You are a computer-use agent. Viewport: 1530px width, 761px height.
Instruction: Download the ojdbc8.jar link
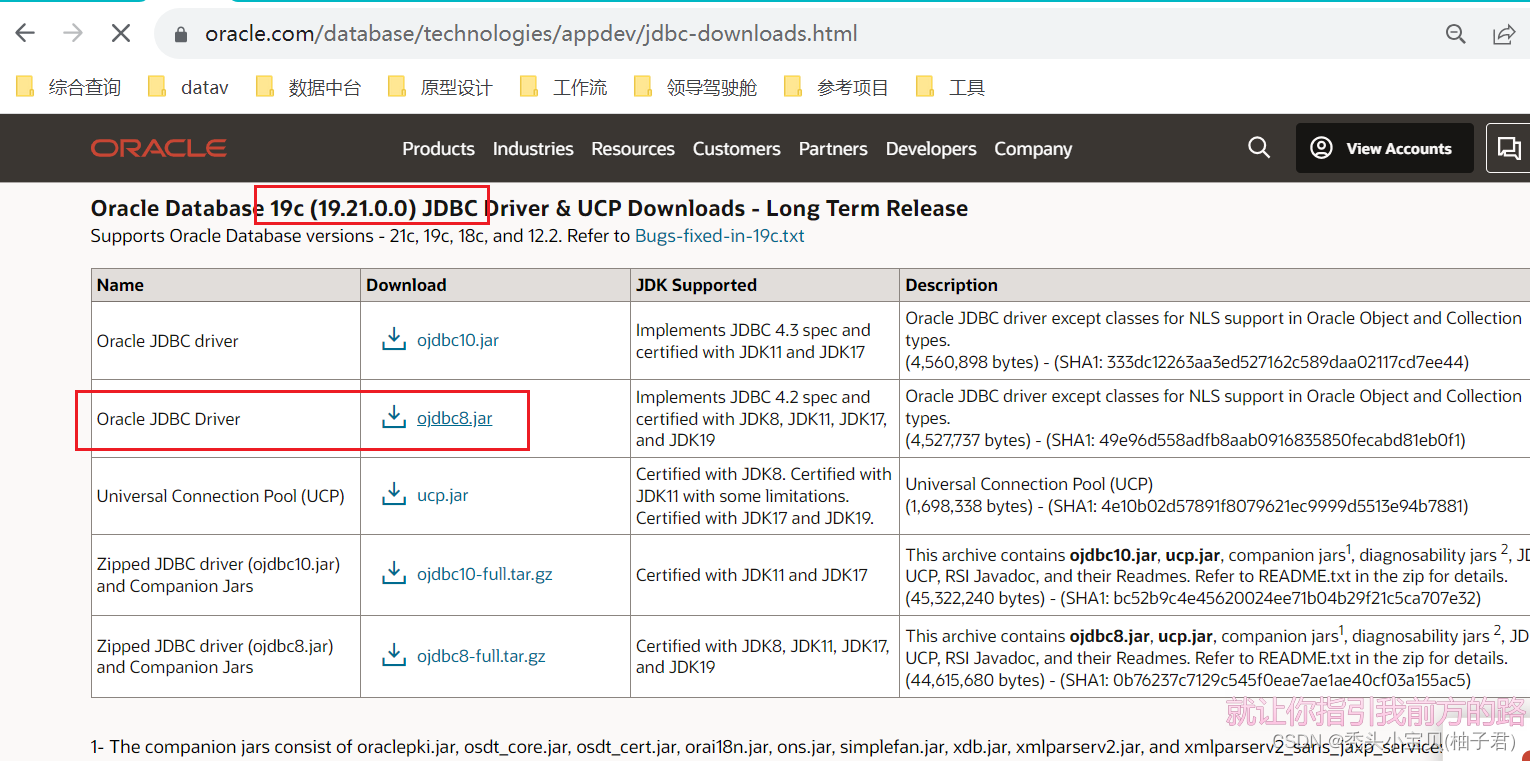coord(455,418)
